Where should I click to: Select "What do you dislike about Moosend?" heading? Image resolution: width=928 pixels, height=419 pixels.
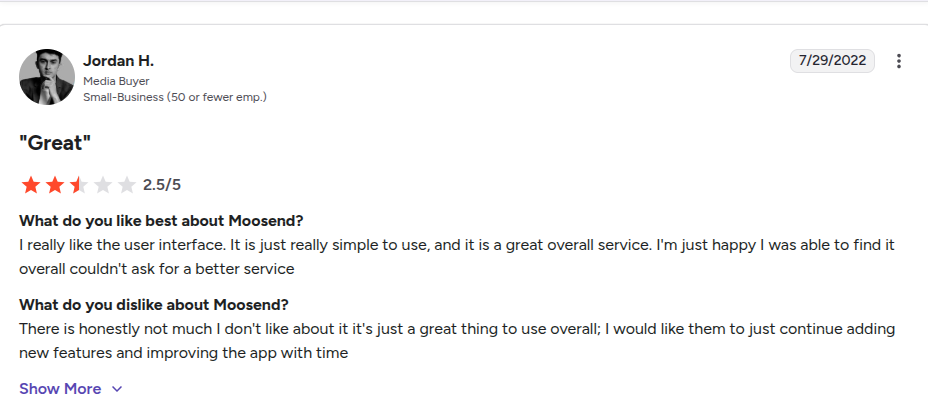(153, 304)
